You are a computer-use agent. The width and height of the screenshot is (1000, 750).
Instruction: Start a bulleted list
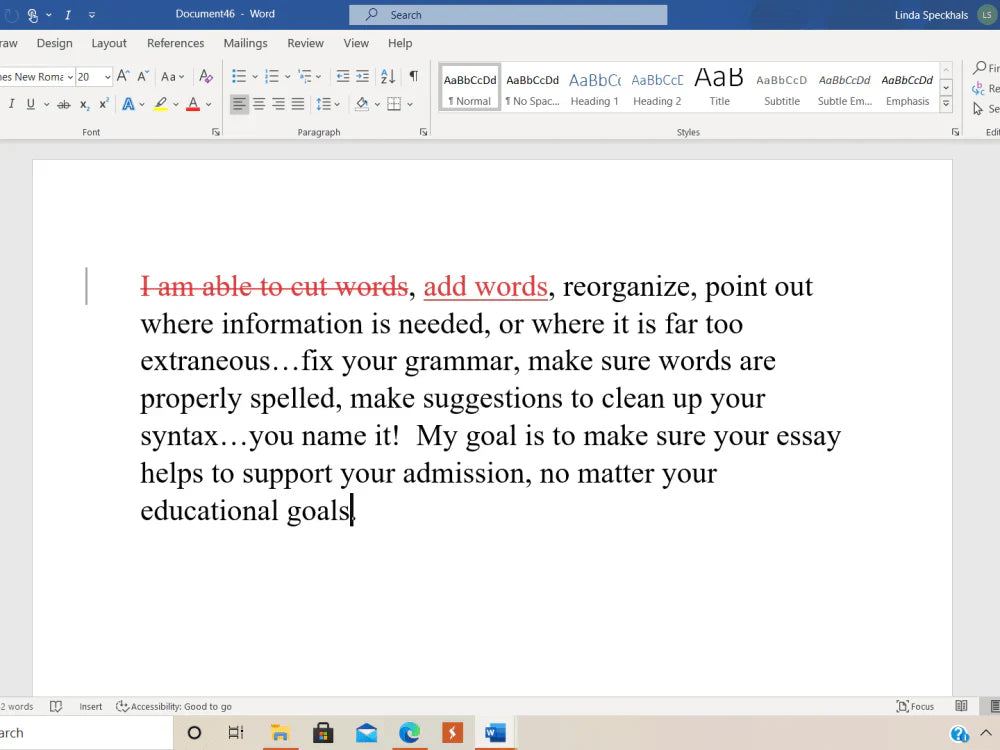click(x=239, y=77)
